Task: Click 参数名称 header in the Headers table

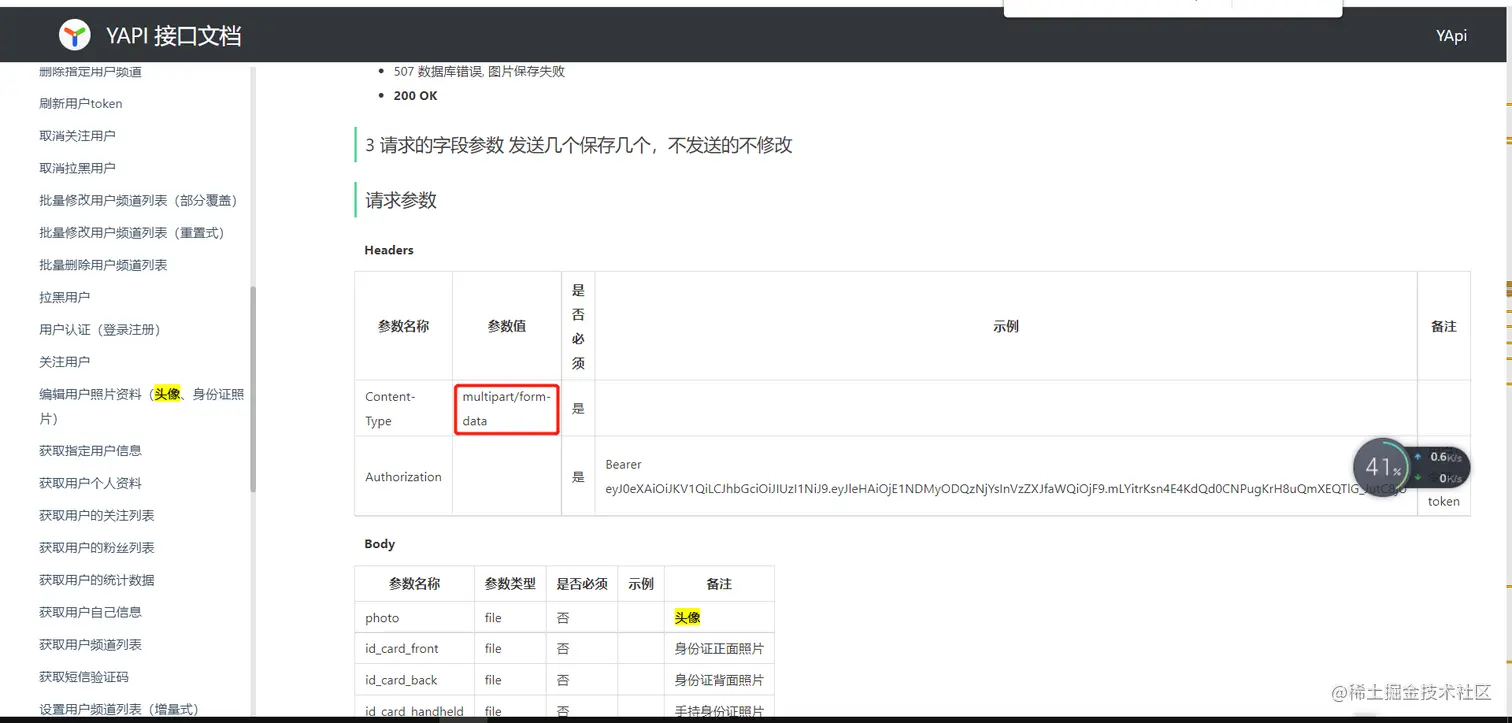Action: 403,326
